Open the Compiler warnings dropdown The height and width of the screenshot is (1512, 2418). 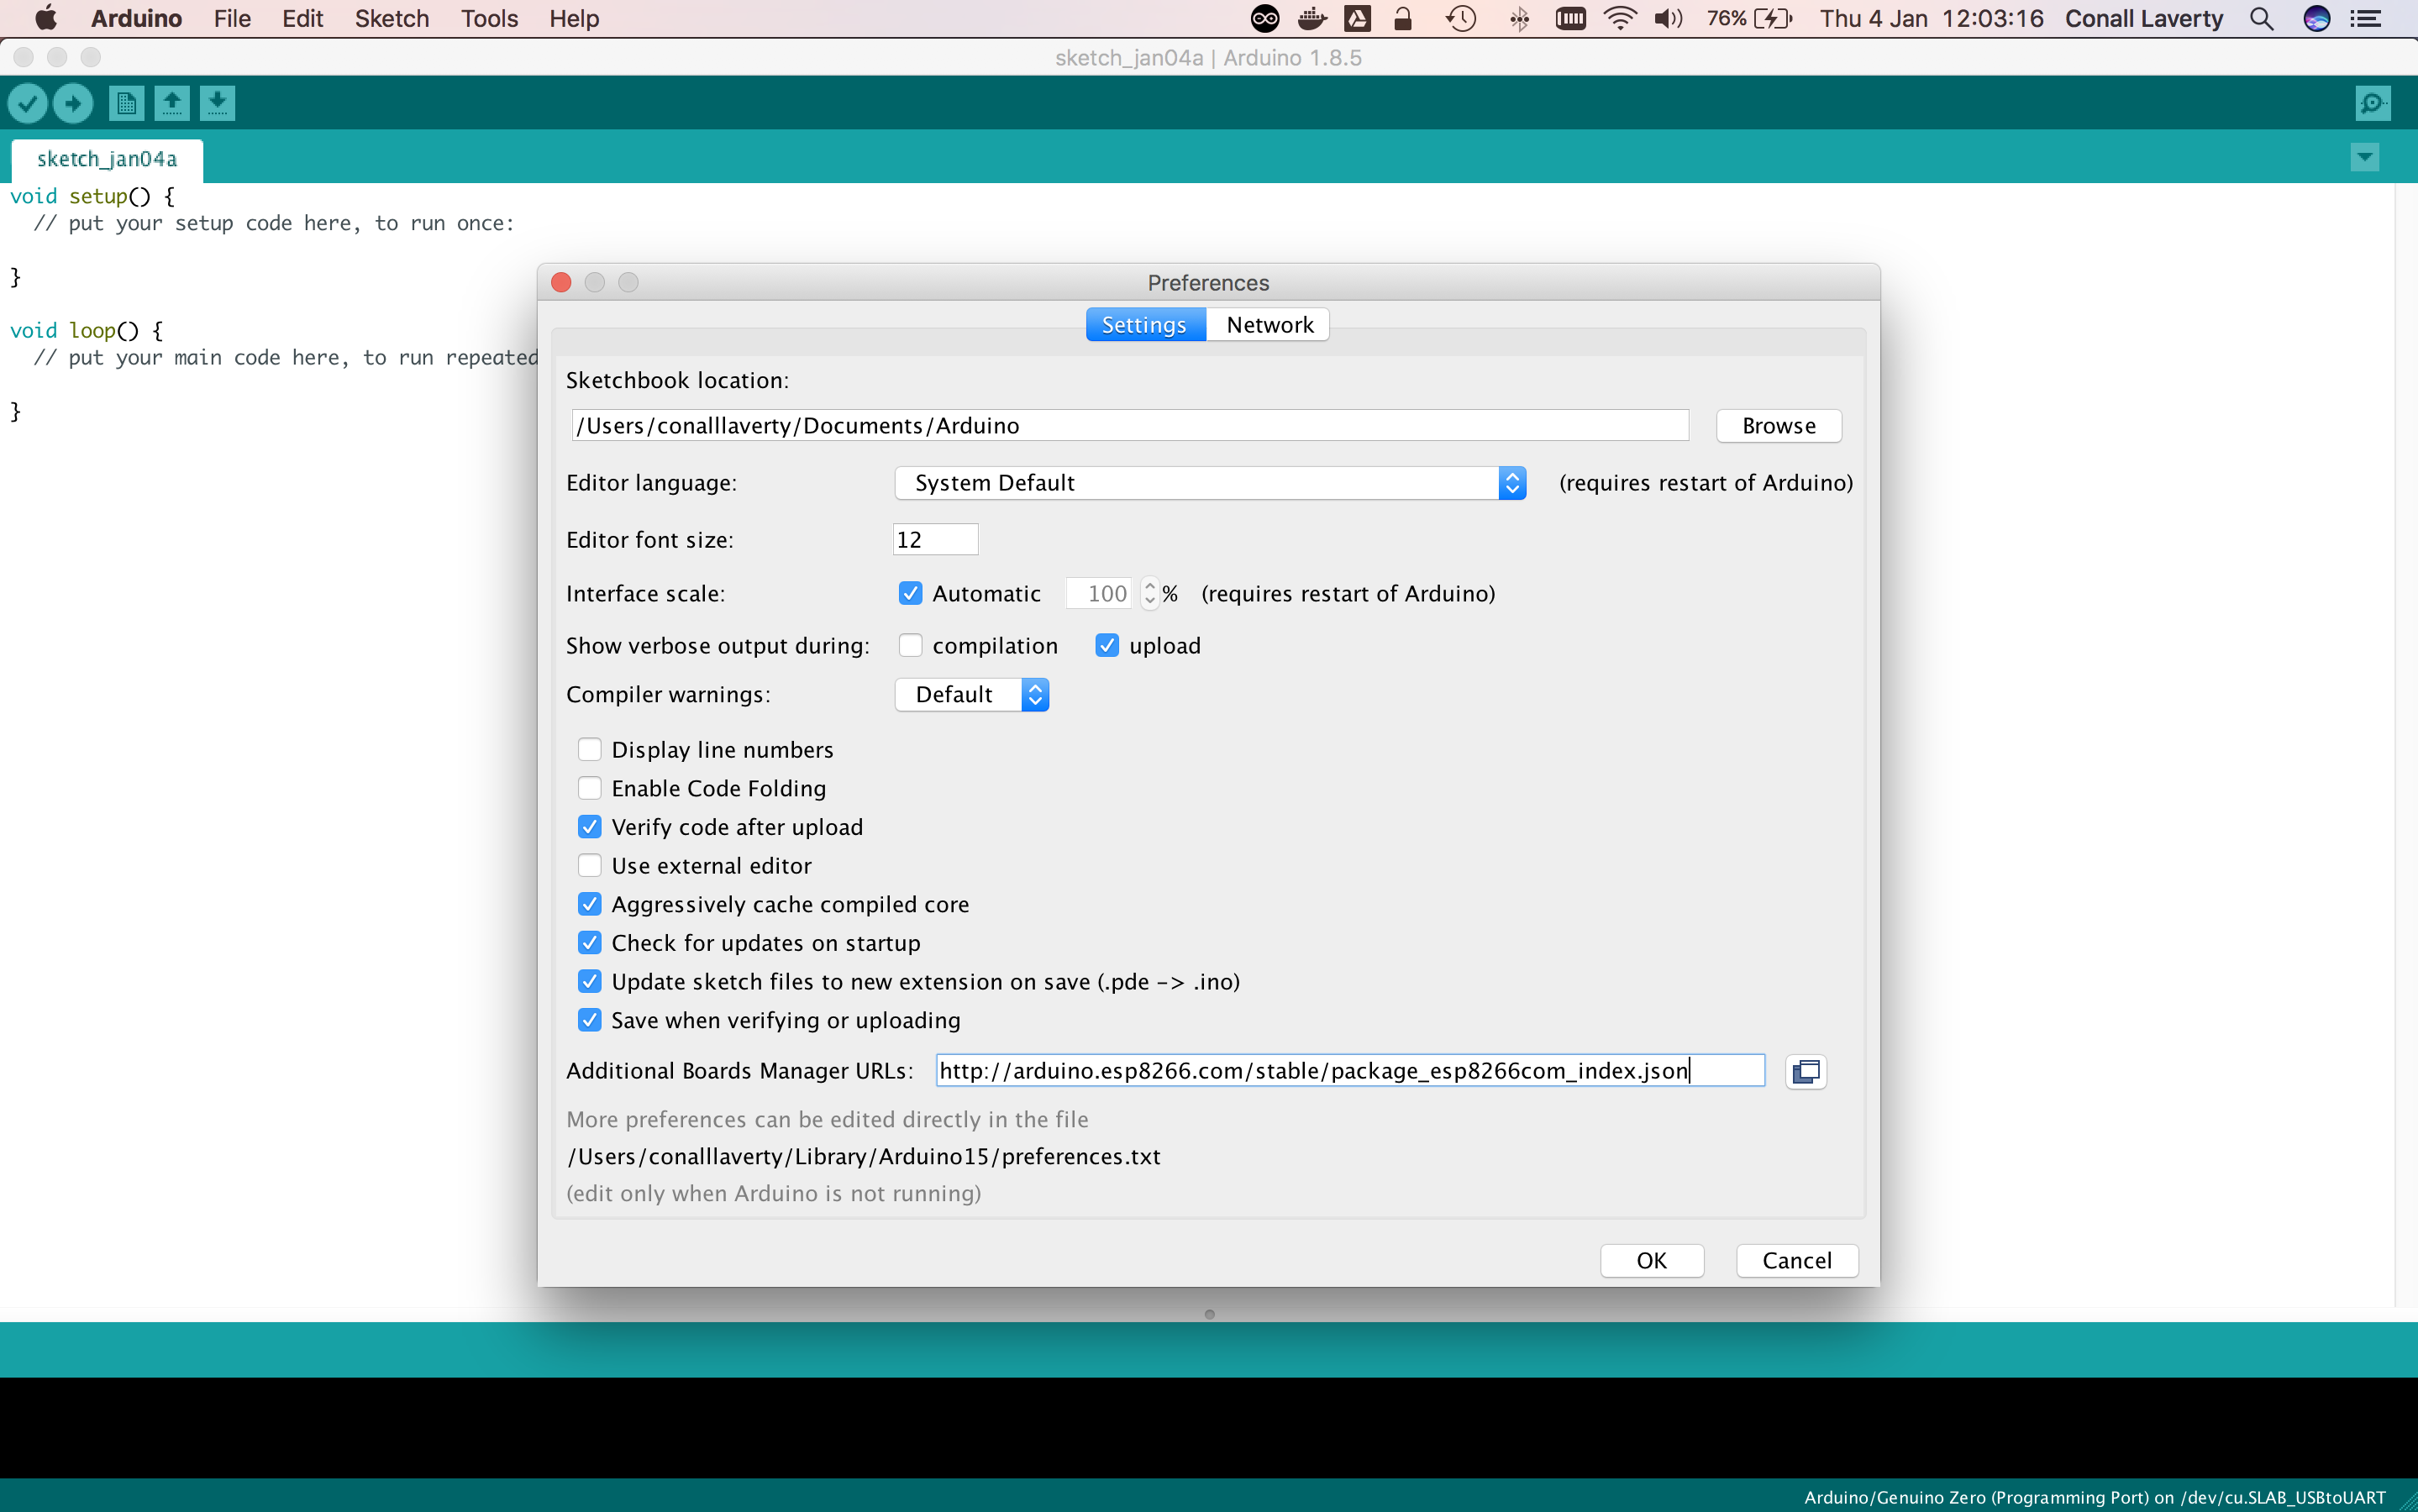(x=971, y=695)
